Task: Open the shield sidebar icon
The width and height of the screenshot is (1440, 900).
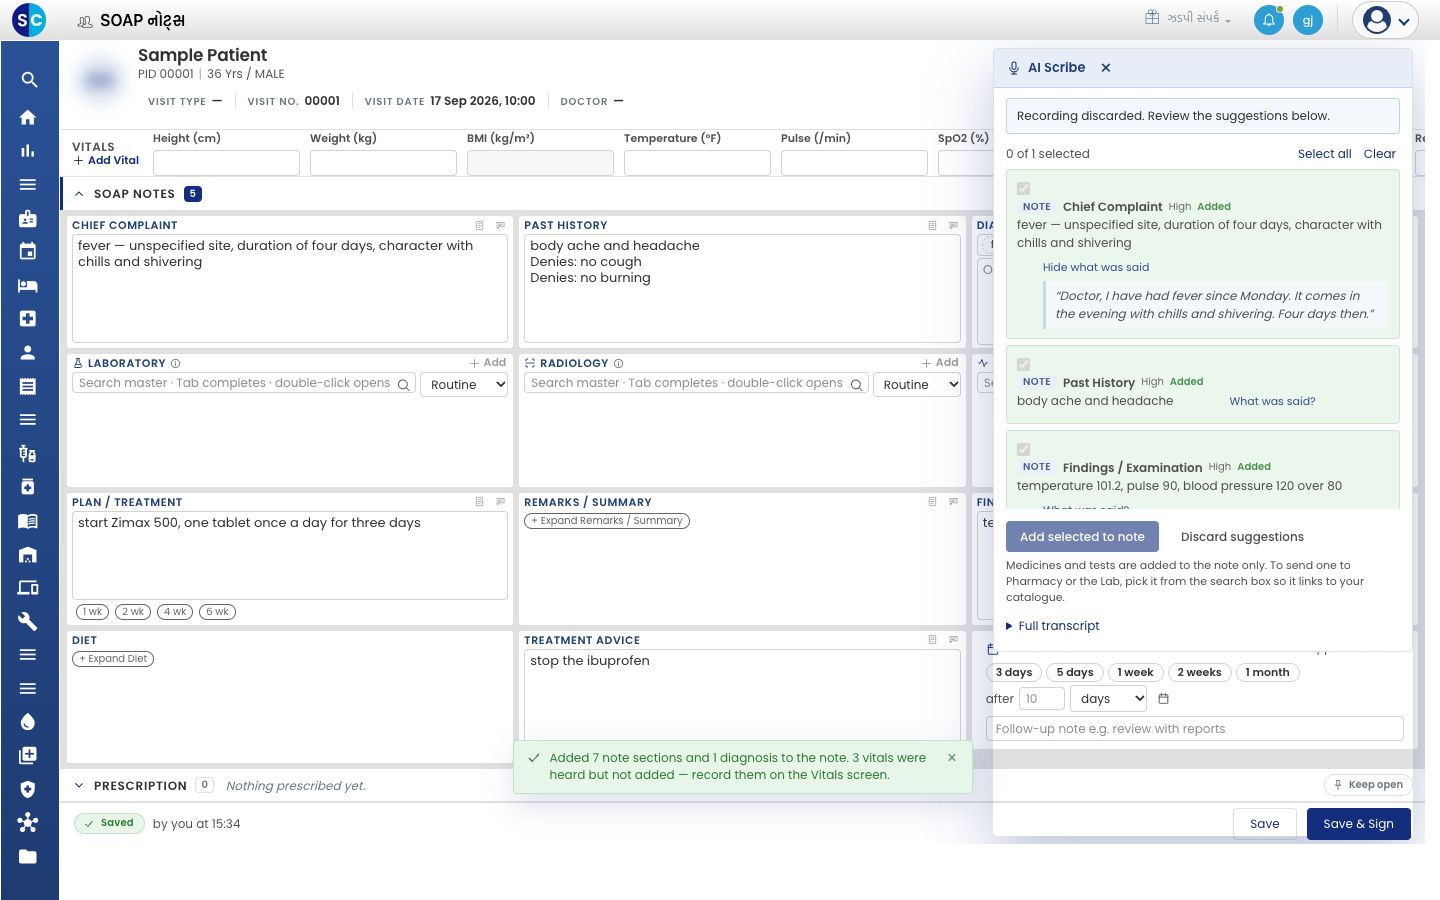Action: tap(28, 789)
